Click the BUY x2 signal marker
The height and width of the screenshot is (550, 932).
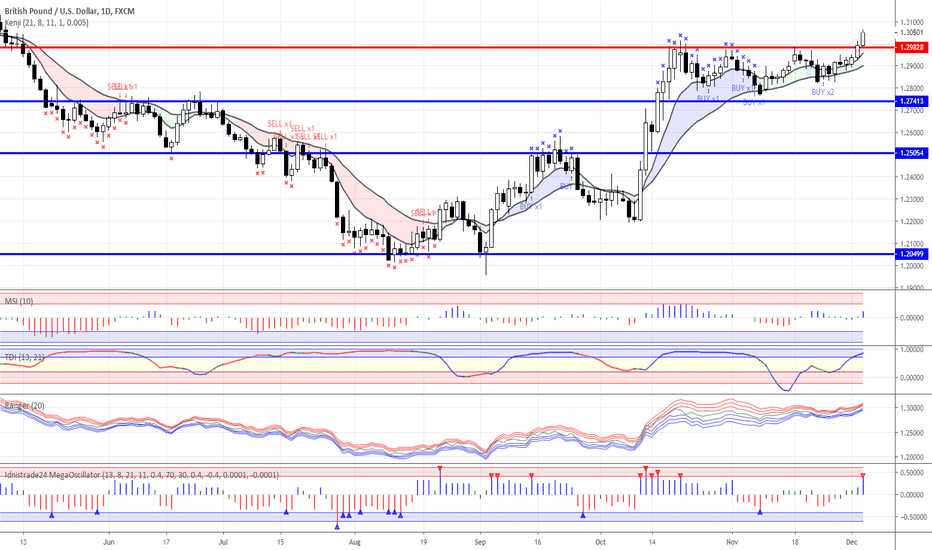point(823,92)
